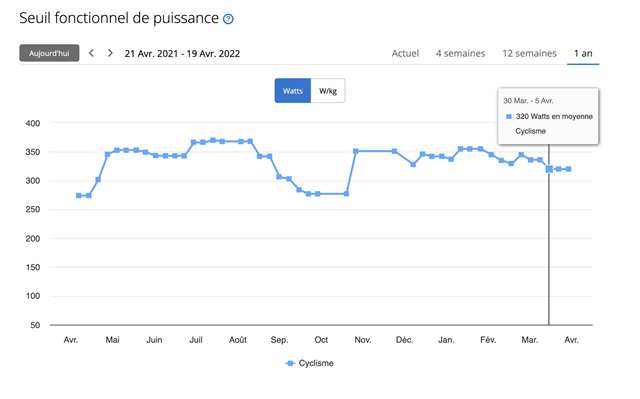Click the Aujourd'hui button
This screenshot has width=640, height=399.
coord(49,53)
